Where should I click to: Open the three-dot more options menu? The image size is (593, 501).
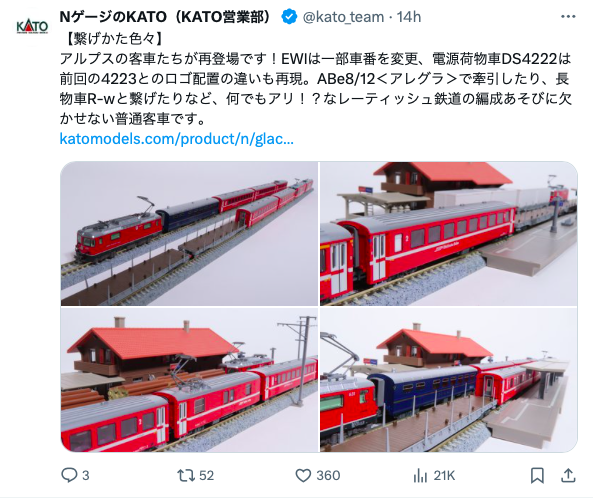pyautogui.click(x=568, y=17)
